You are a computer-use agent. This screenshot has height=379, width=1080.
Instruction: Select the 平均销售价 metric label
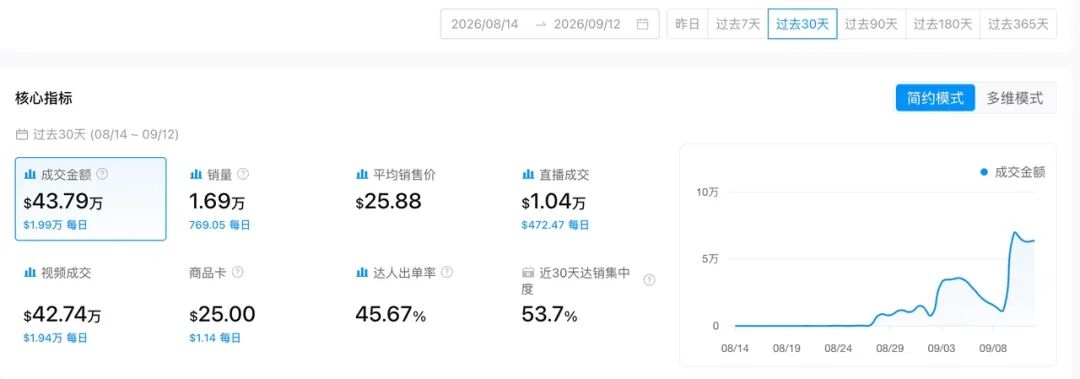pos(404,175)
